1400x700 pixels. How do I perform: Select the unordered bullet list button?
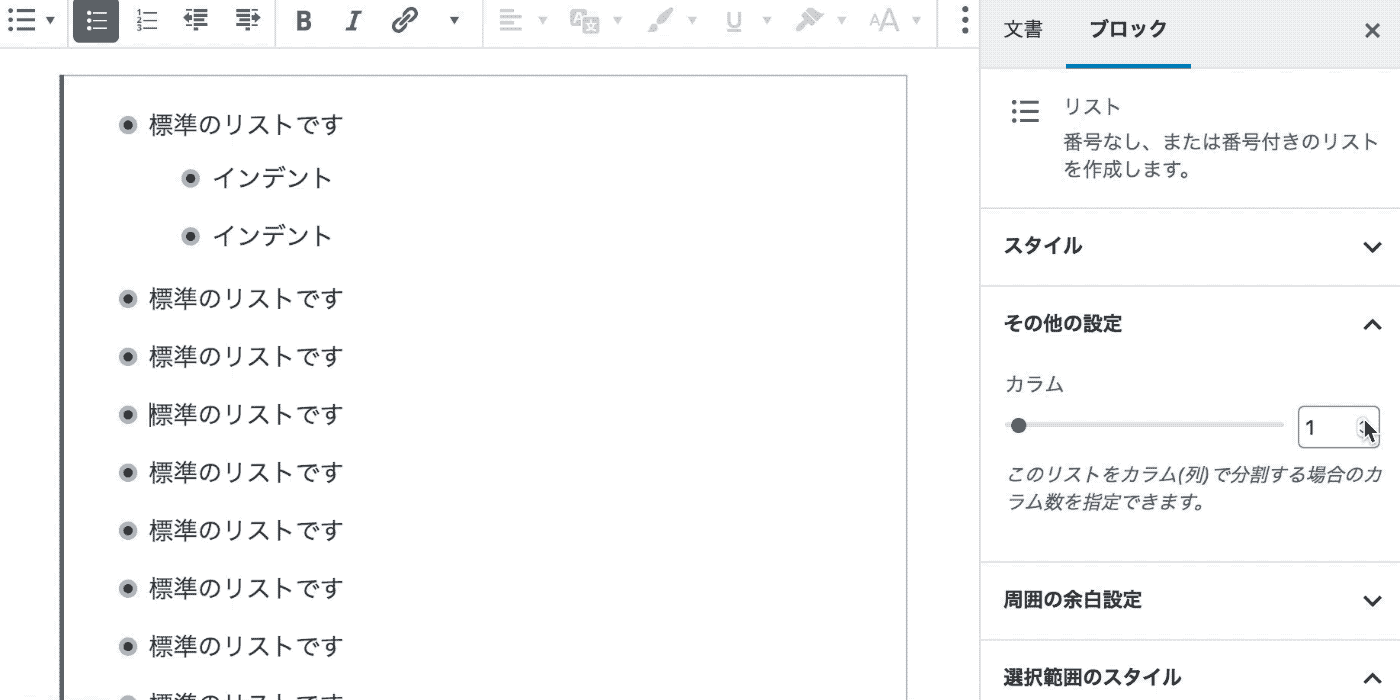[x=96, y=21]
